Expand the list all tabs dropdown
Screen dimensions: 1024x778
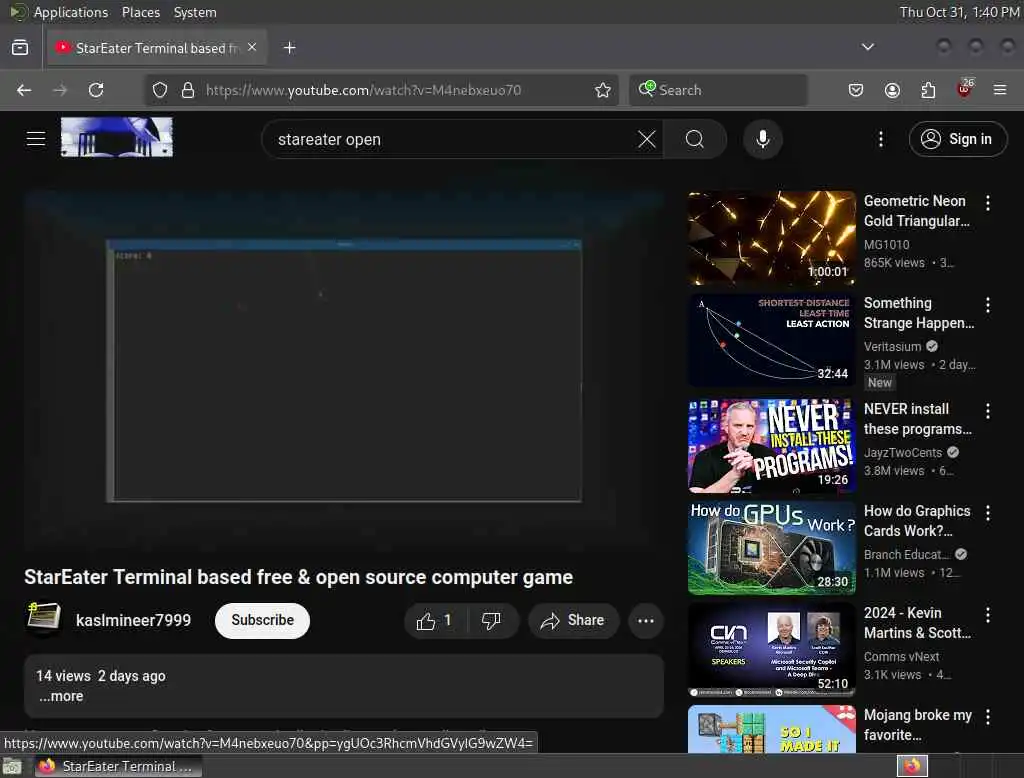pos(867,47)
